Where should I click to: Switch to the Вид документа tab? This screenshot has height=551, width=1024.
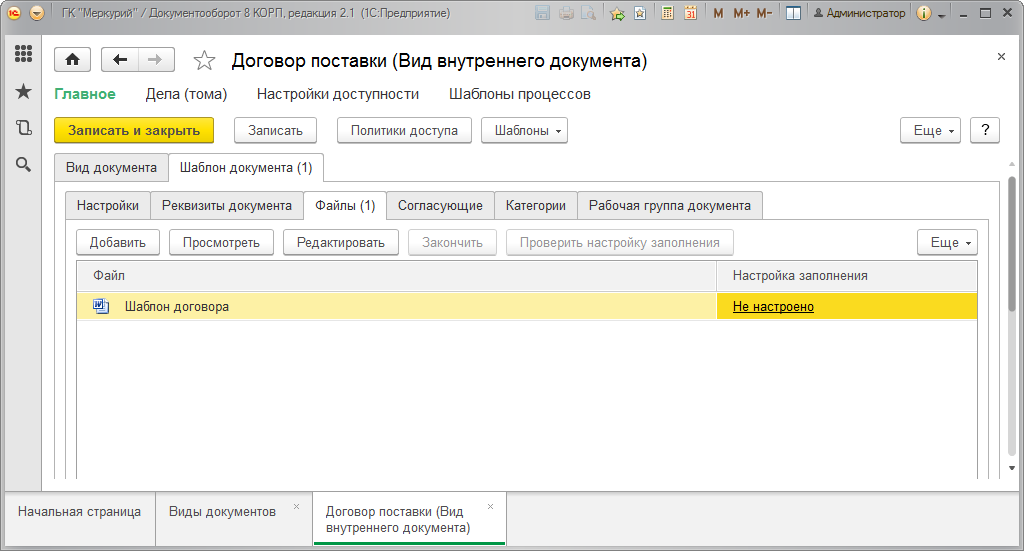[111, 168]
